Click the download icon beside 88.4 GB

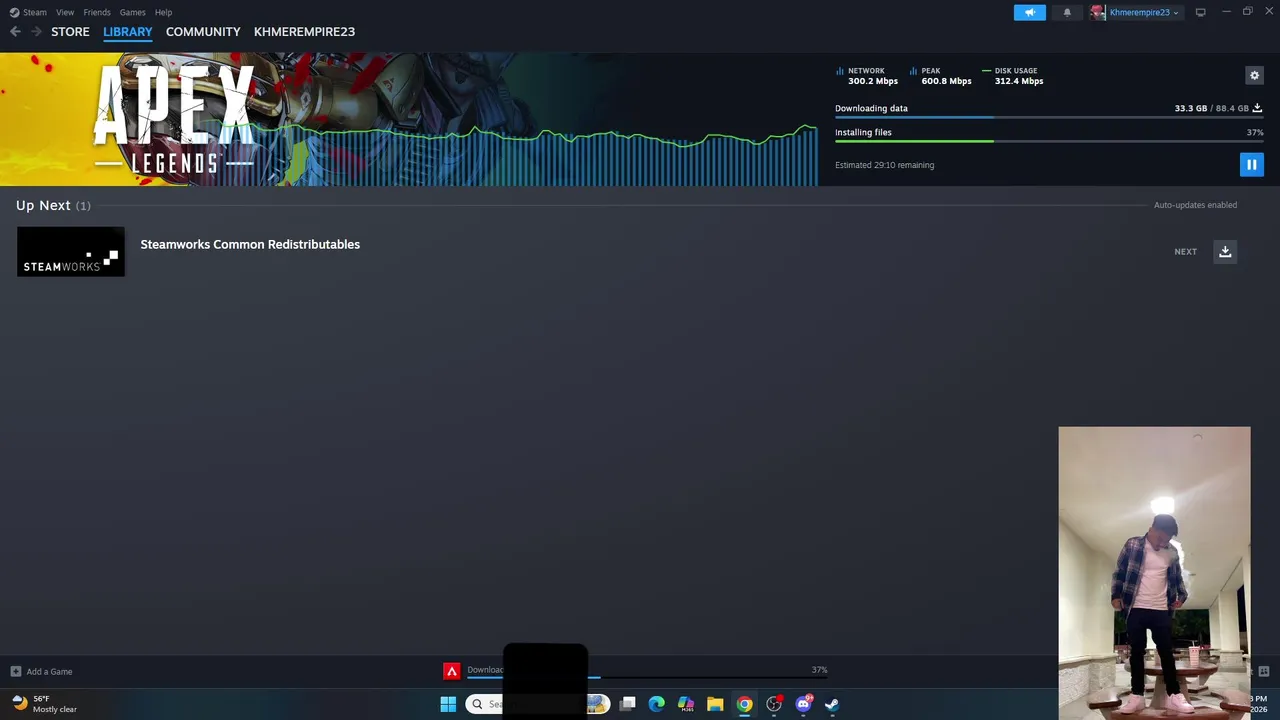(x=1258, y=108)
